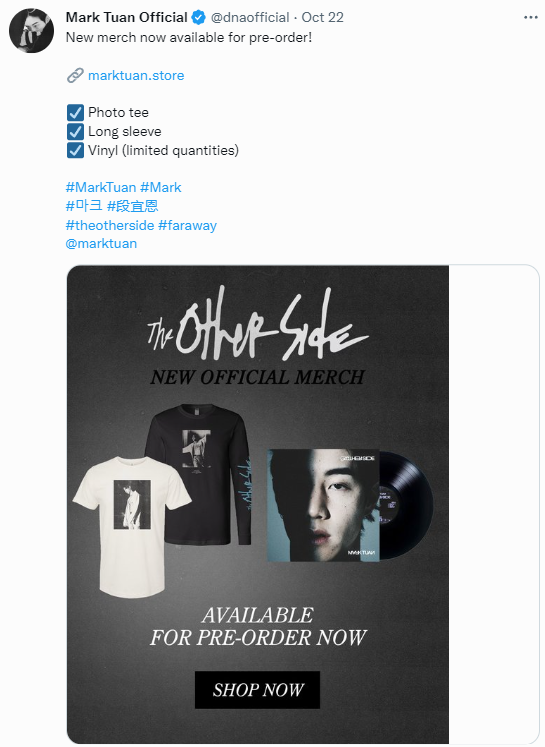The image size is (545, 747).
Task: Click the Vinyl check mark emoji
Action: pyautogui.click(x=75, y=150)
